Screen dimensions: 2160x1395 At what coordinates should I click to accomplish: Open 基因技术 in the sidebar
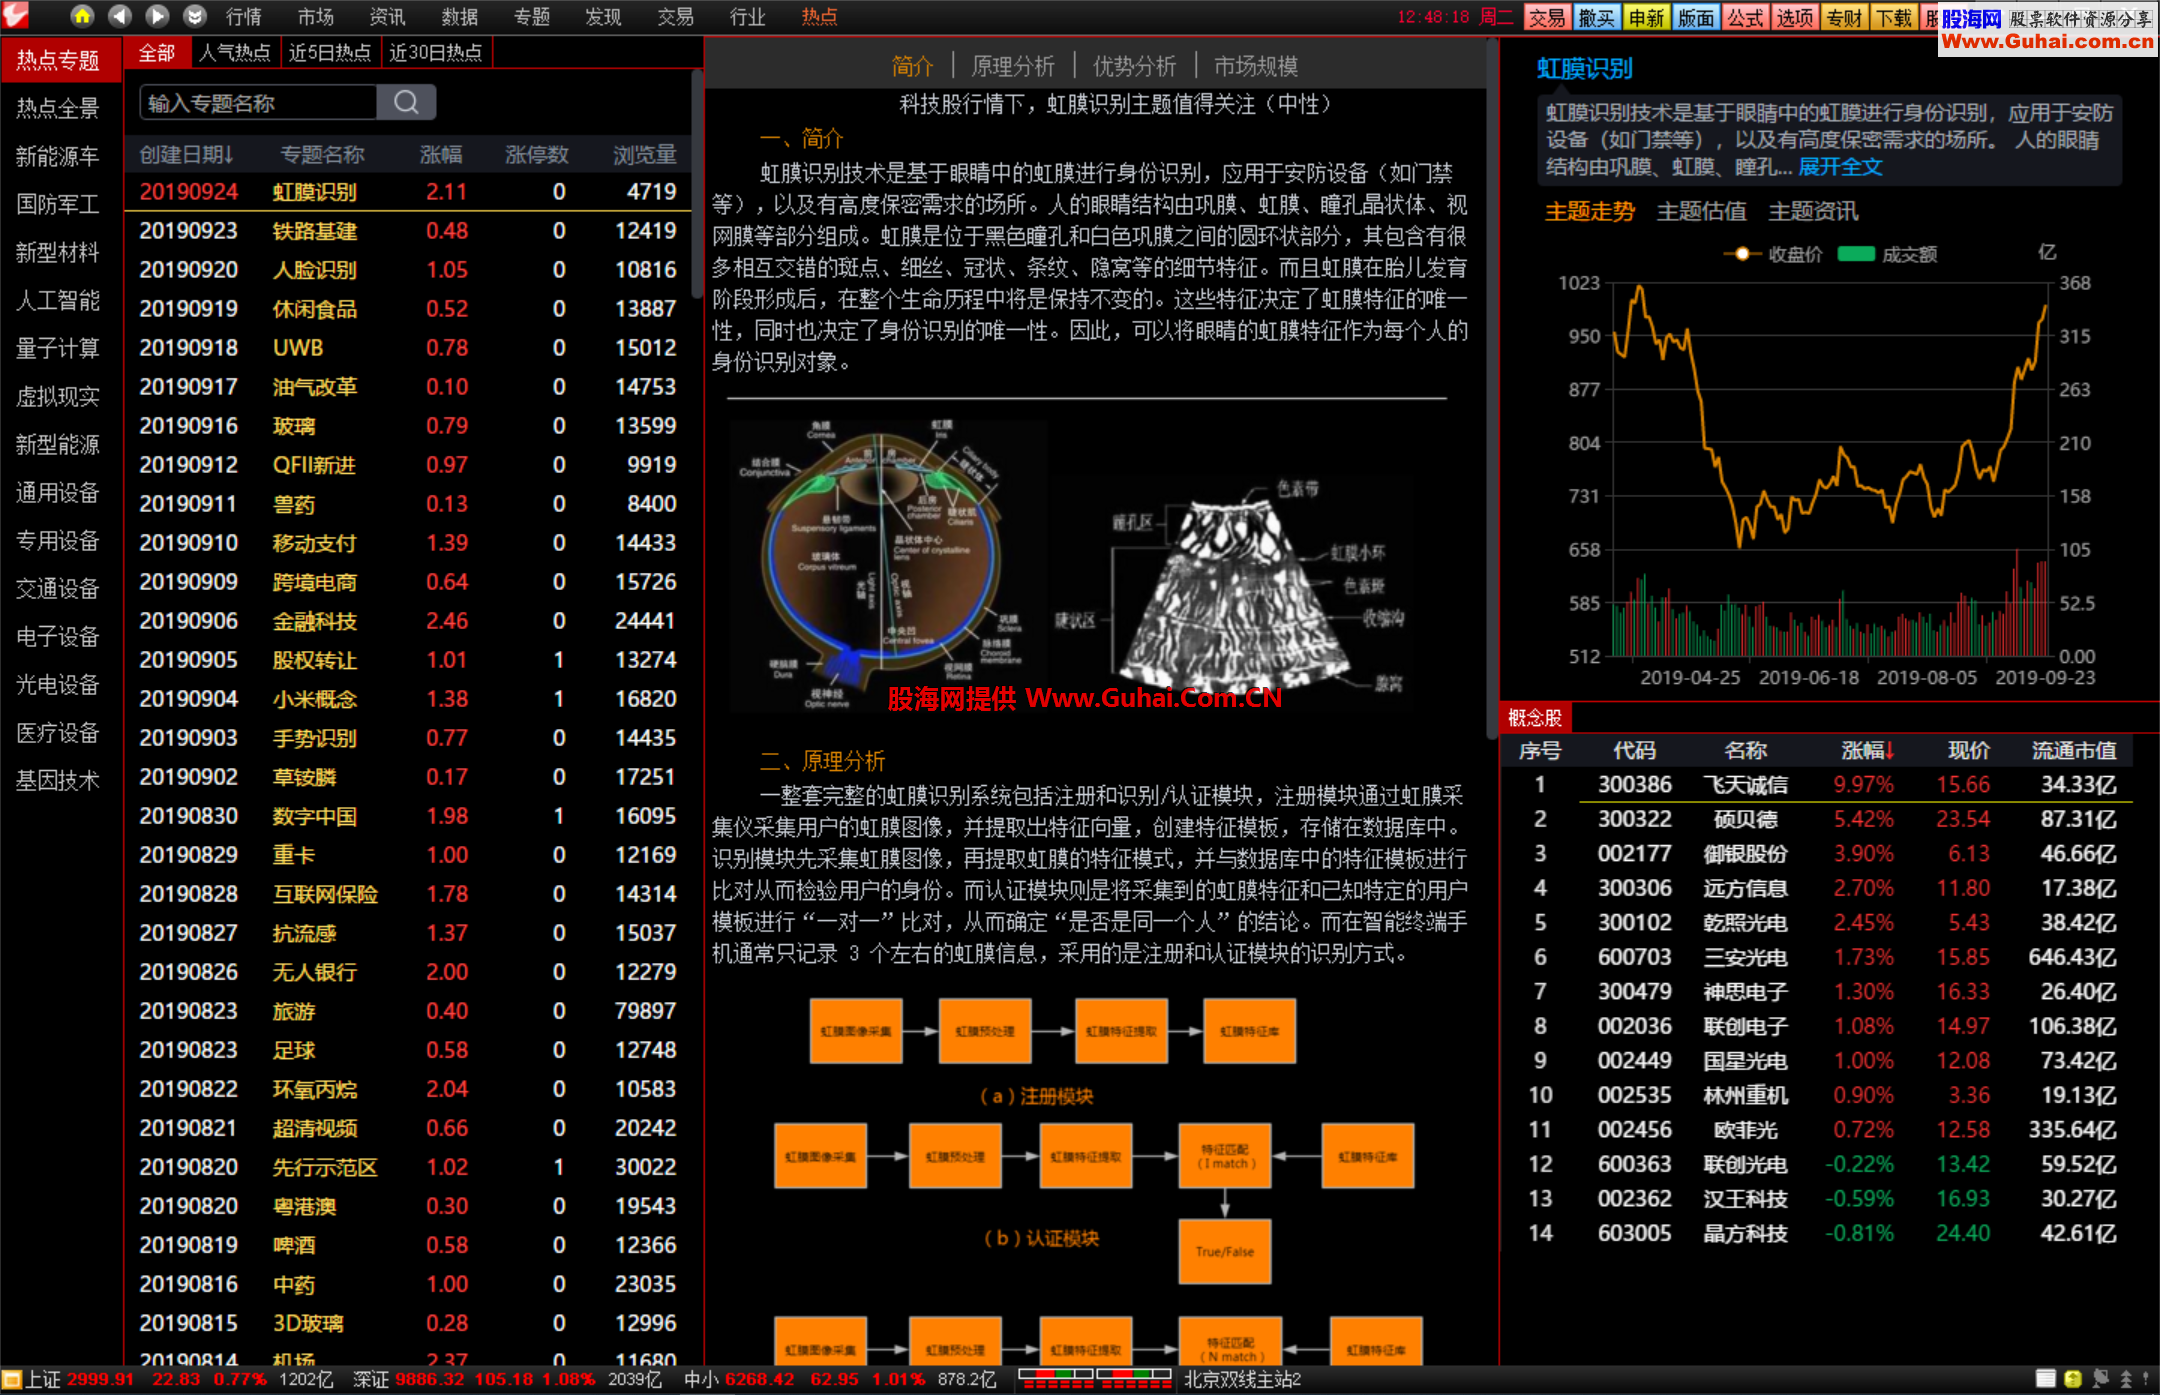click(x=58, y=780)
